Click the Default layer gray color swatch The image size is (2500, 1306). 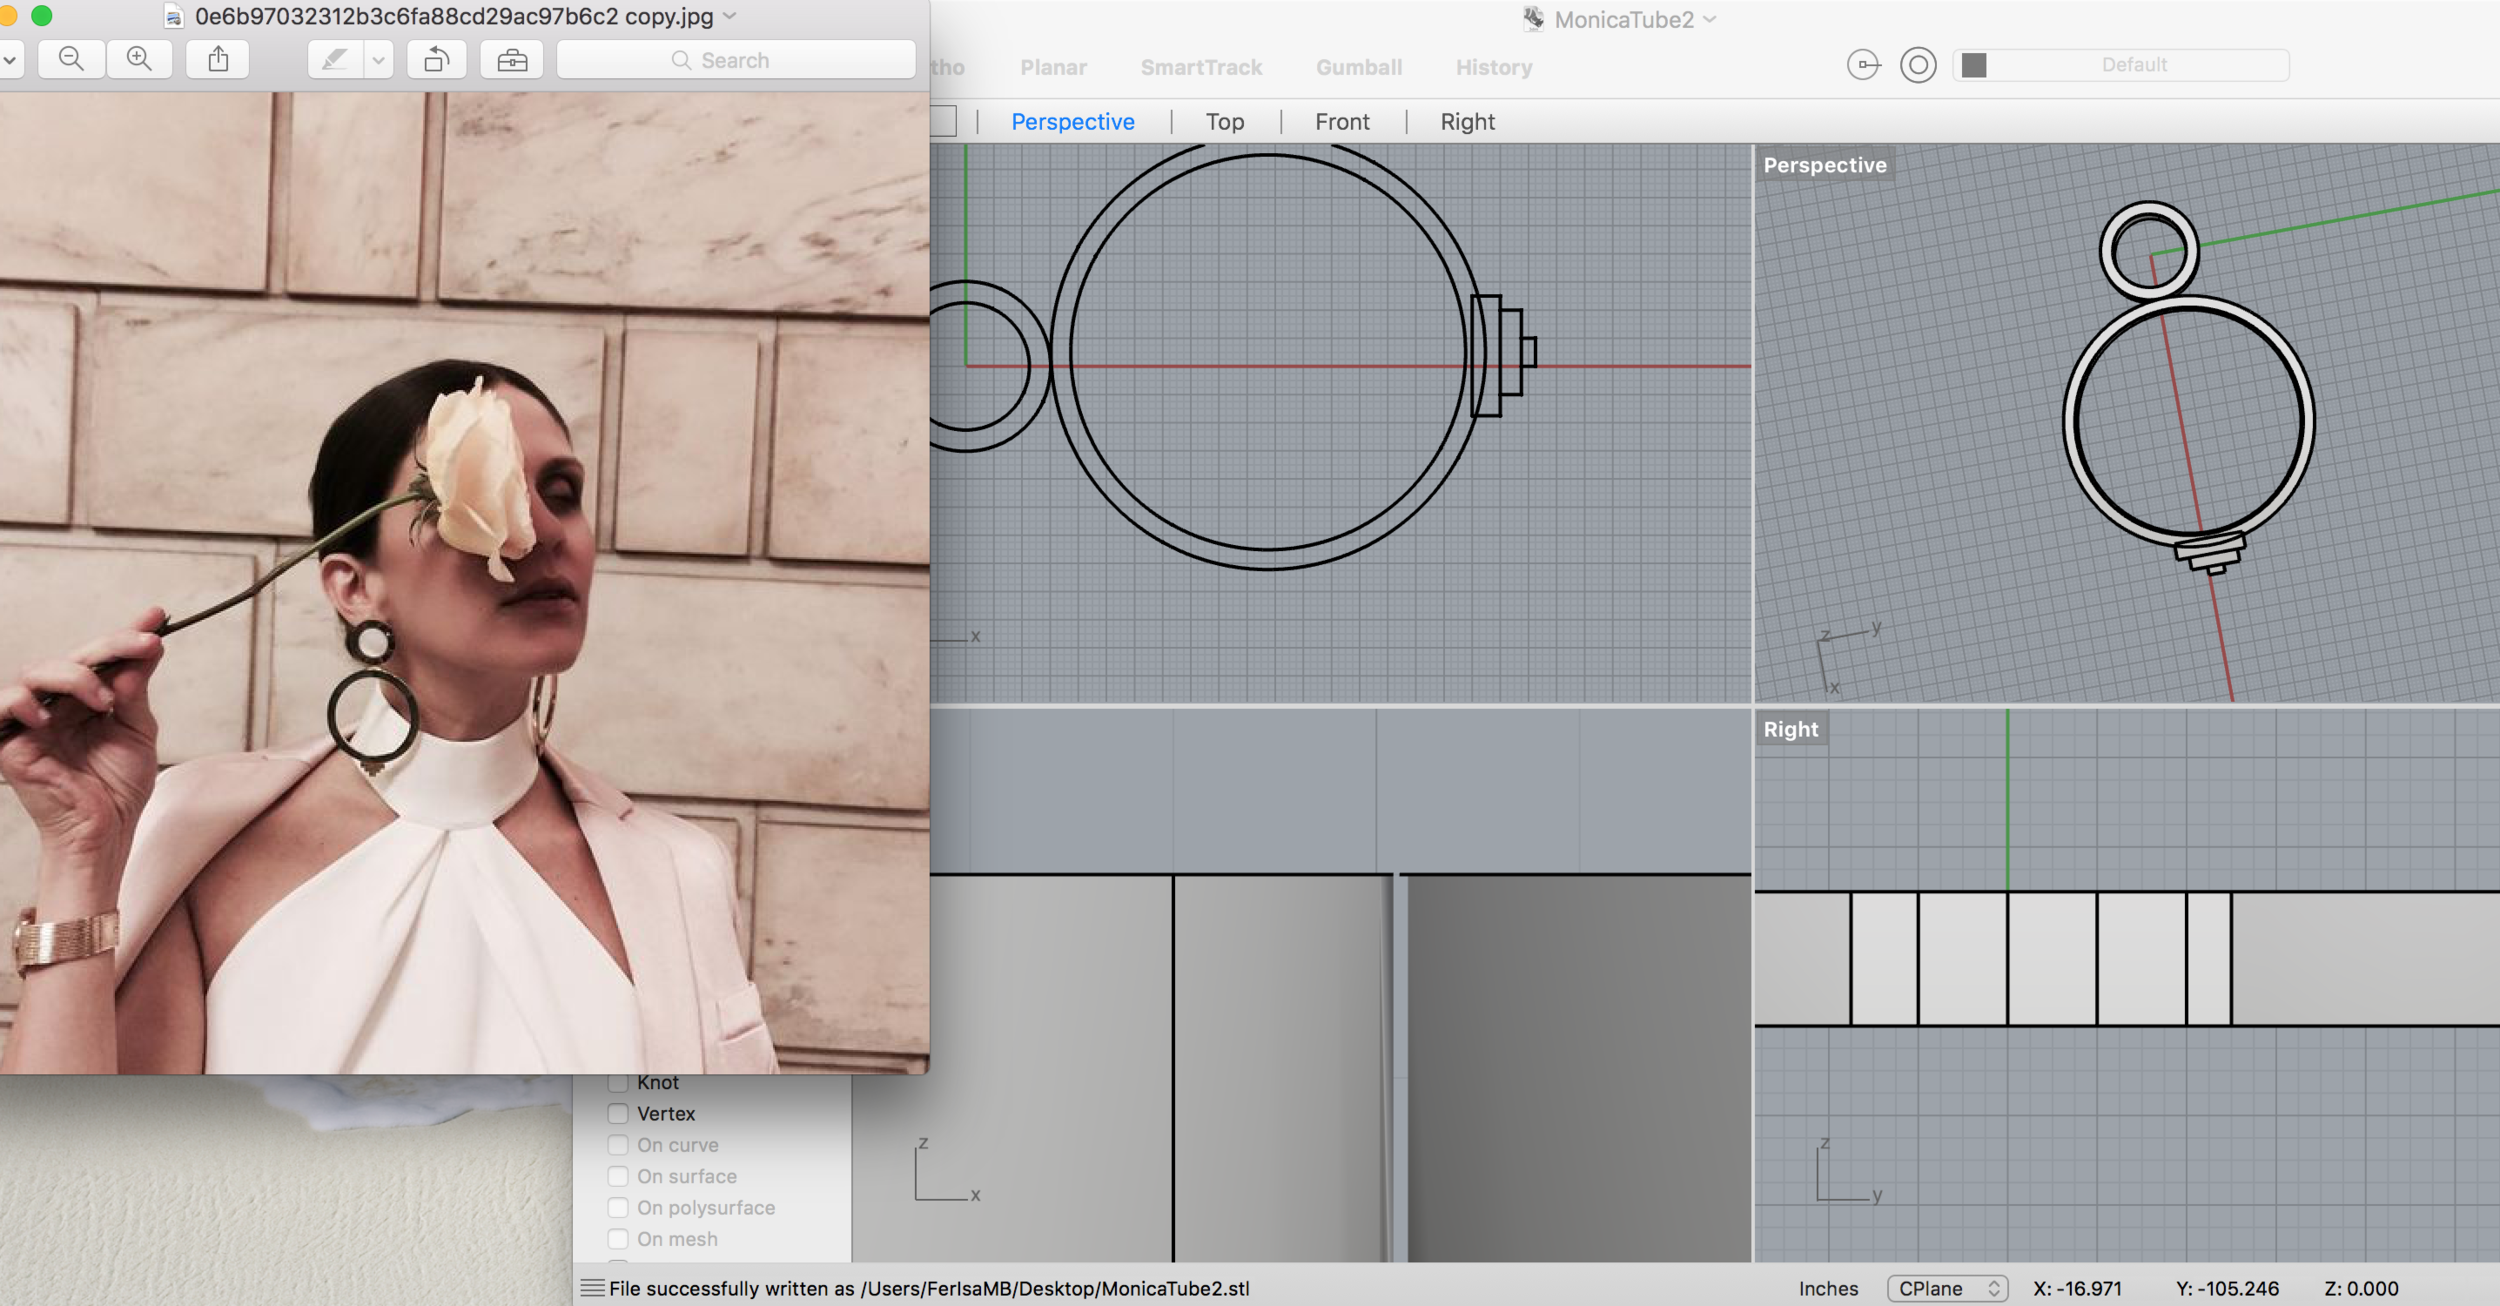(x=1974, y=66)
